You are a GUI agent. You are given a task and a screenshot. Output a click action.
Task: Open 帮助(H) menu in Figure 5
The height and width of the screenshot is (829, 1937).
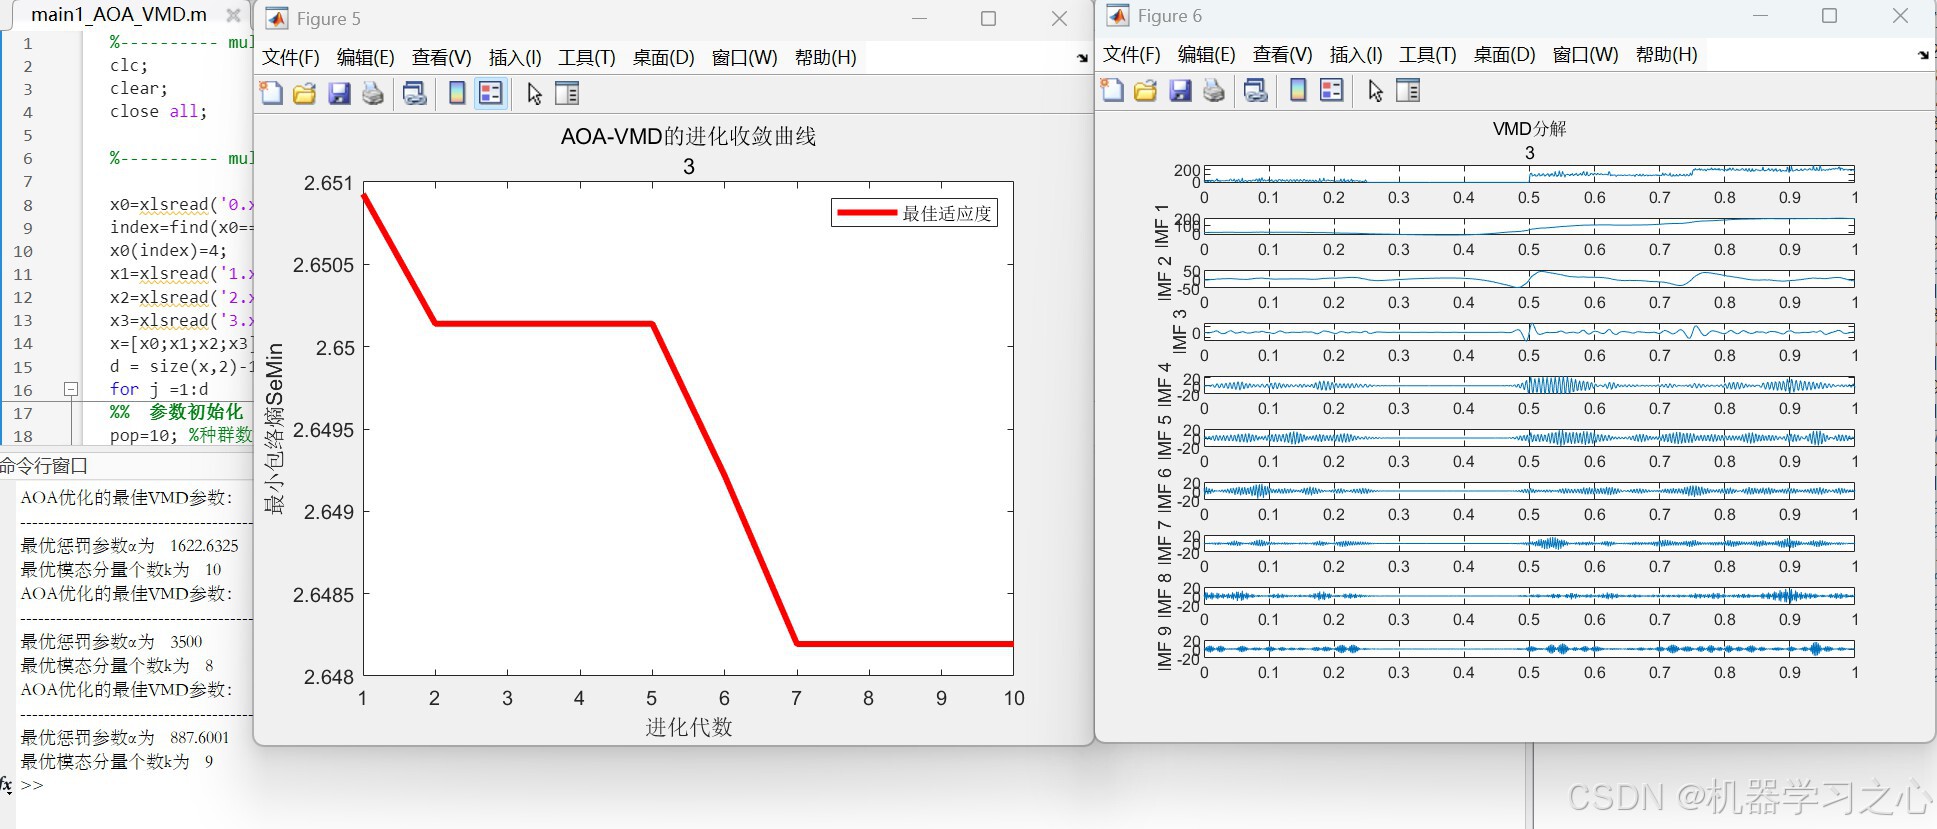tap(826, 58)
